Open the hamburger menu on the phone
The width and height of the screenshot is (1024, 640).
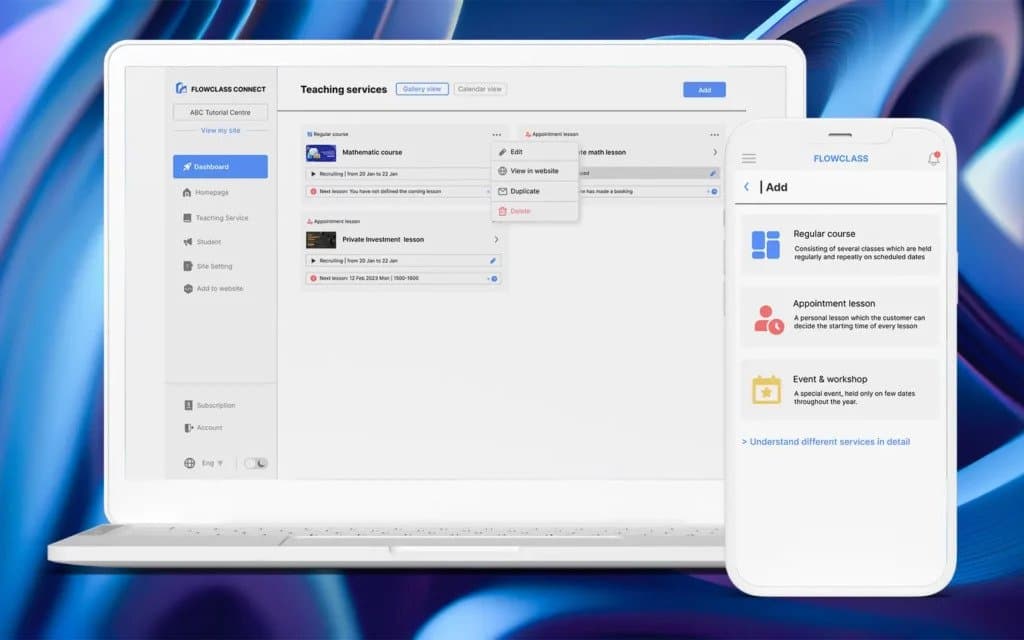pyautogui.click(x=748, y=158)
